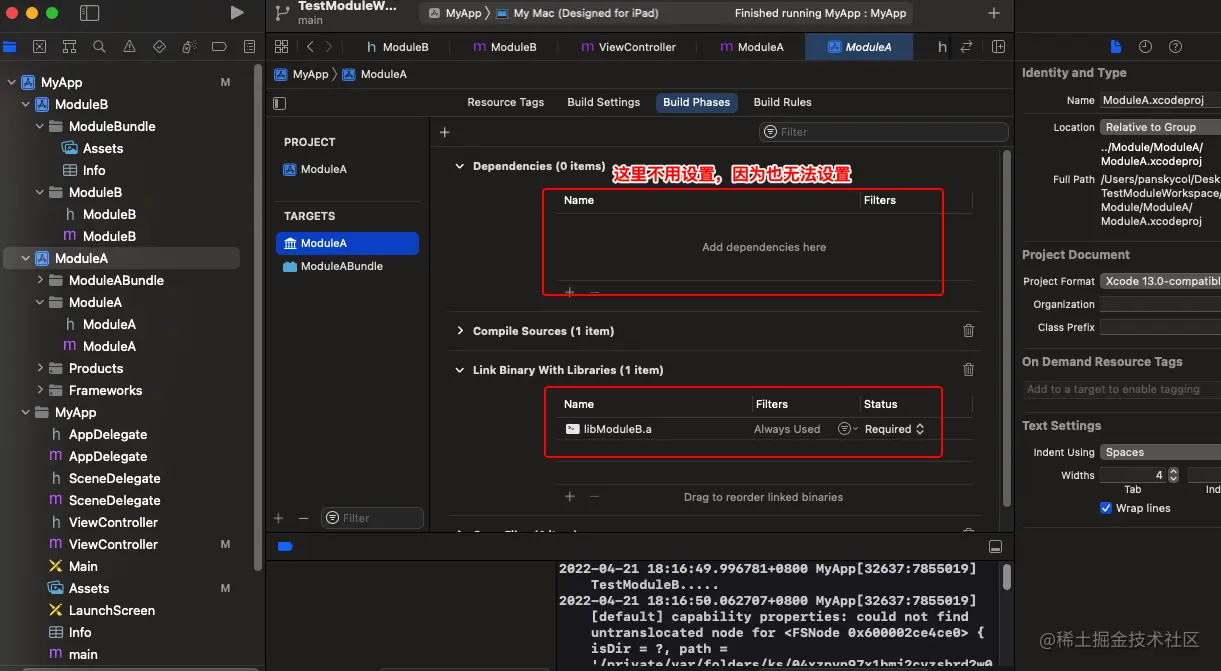Screen dimensions: 1221x671
Task: Select the ModuleA project entry
Action: point(347,169)
